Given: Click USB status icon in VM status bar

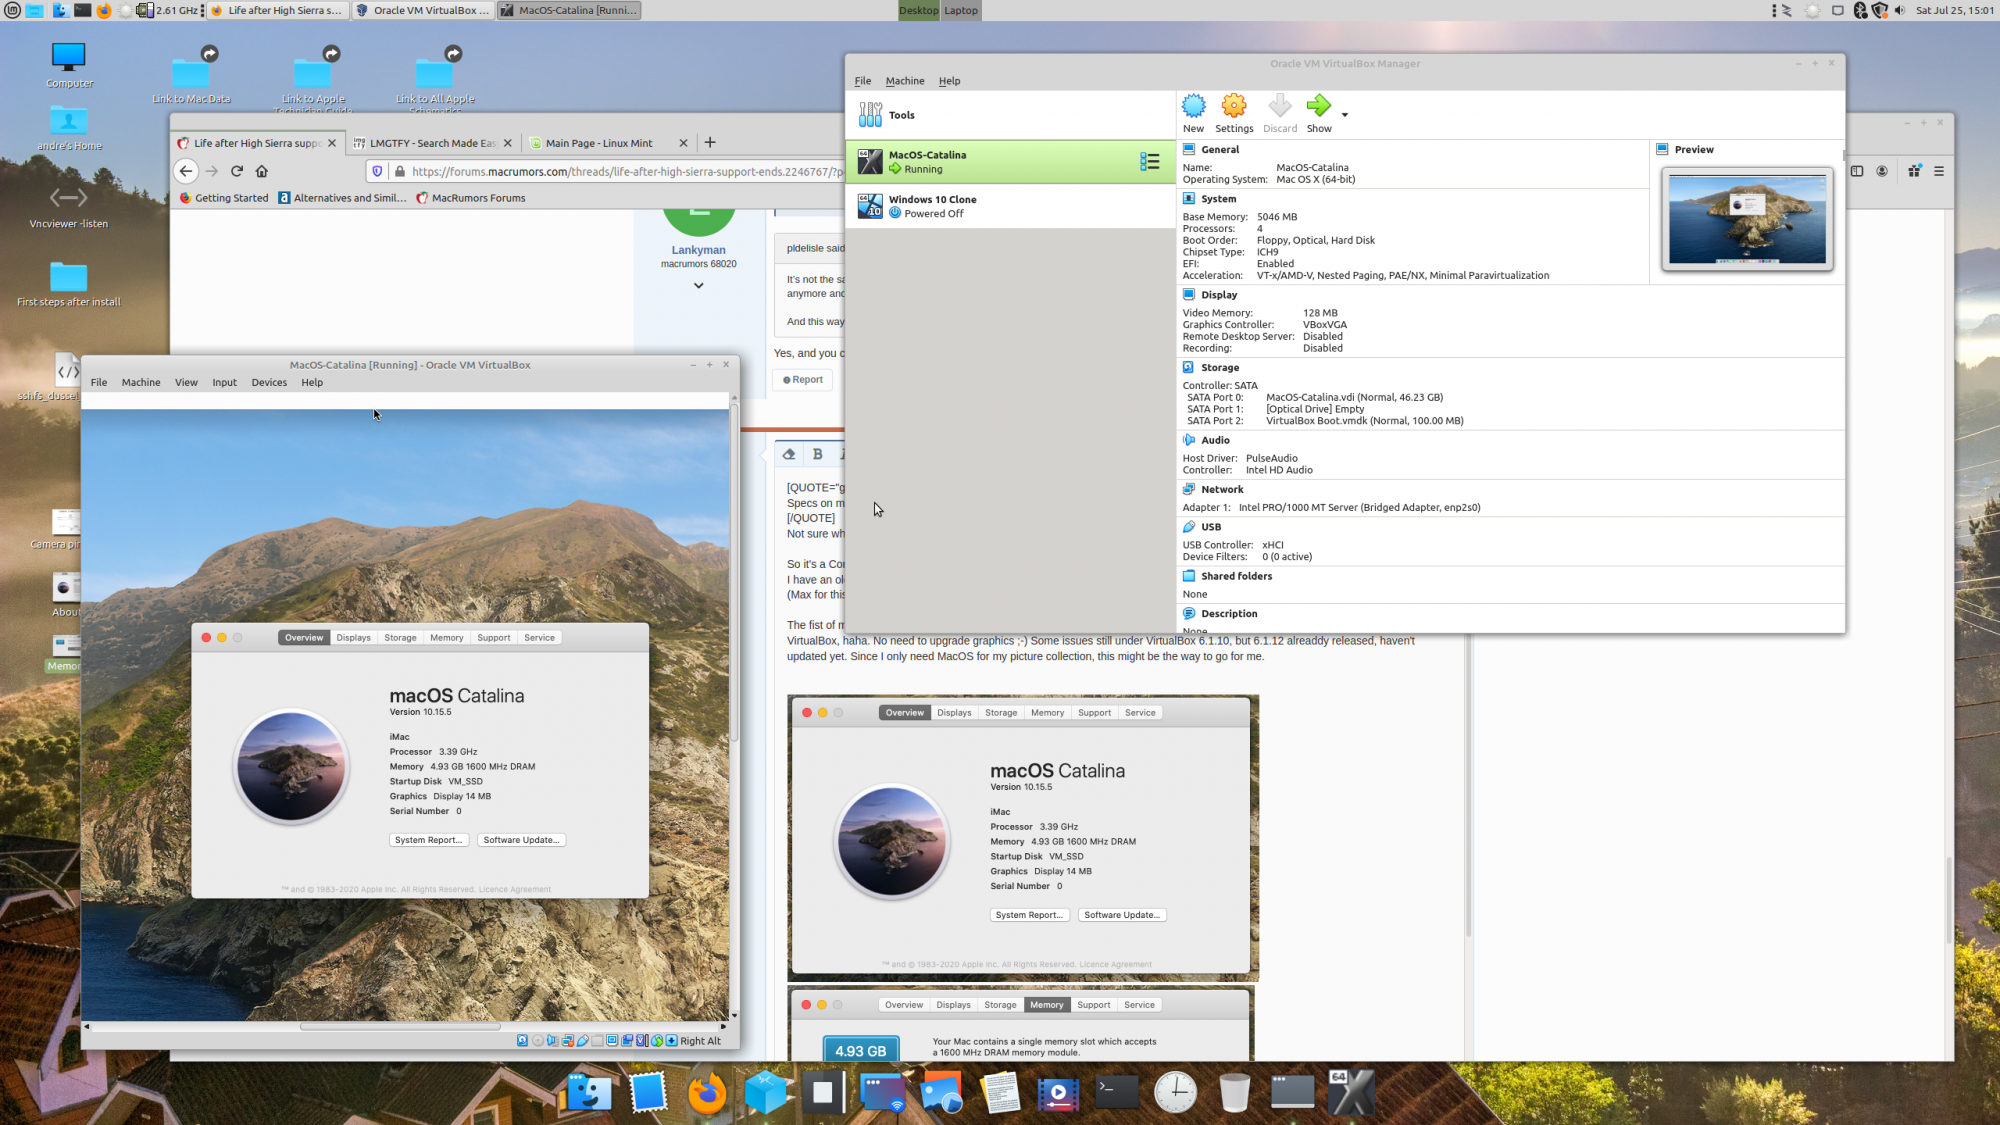Looking at the screenshot, I should (x=582, y=1040).
